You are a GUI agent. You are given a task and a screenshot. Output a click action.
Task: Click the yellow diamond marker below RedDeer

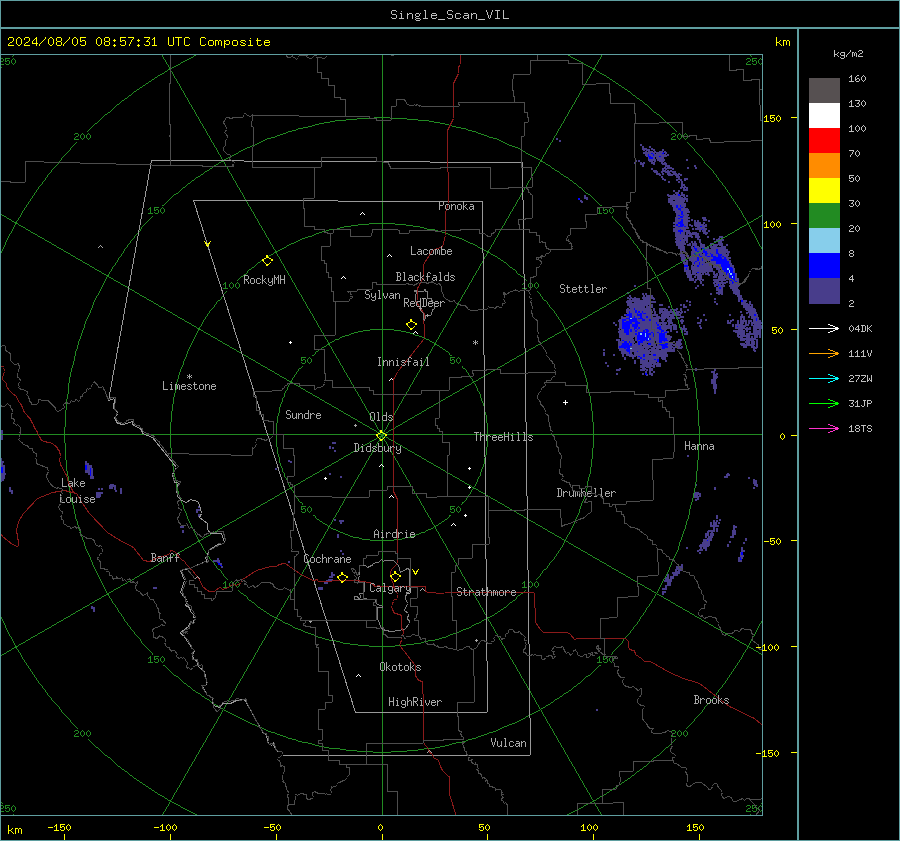pos(411,325)
